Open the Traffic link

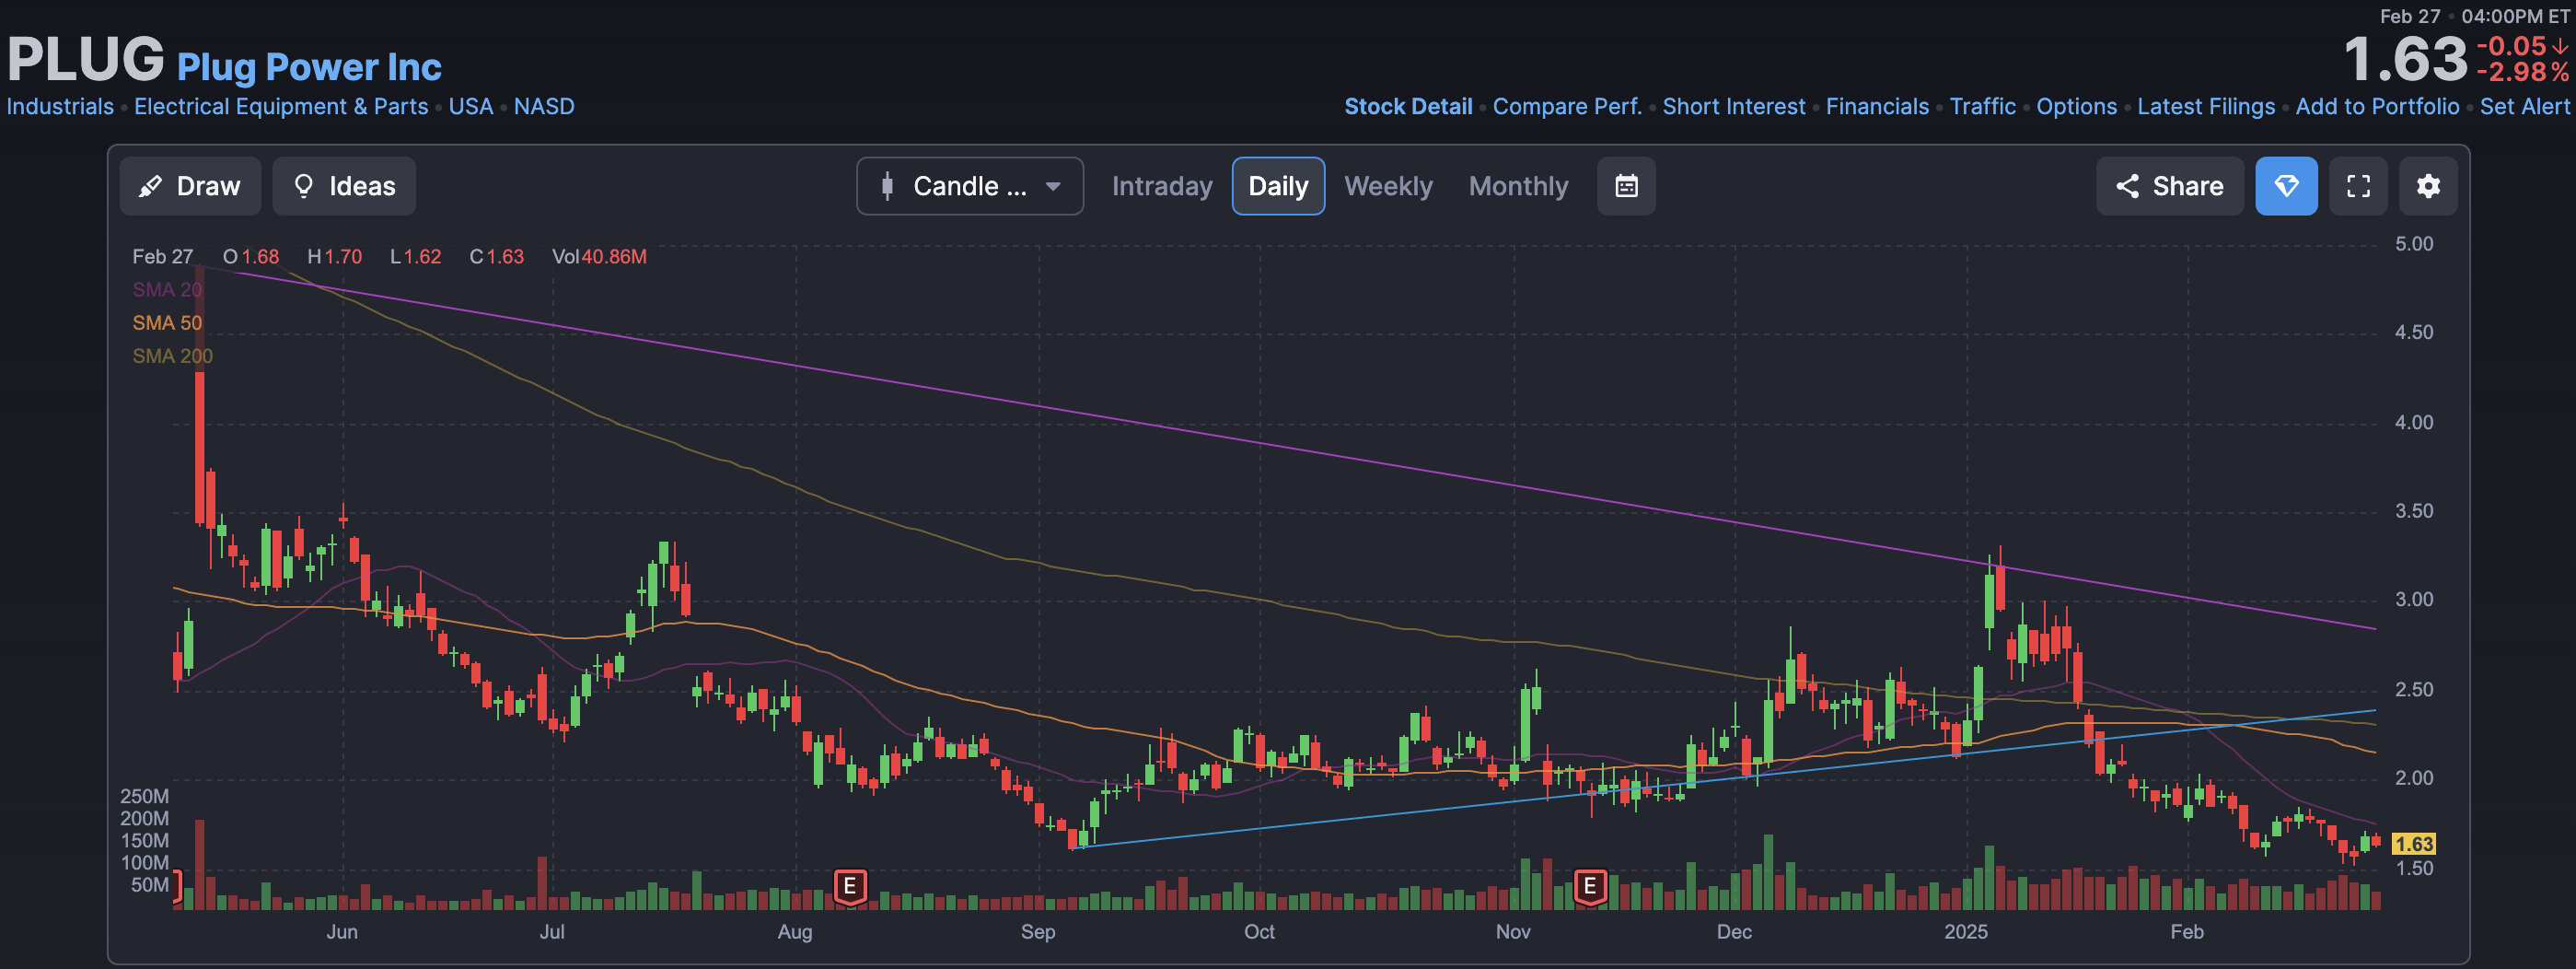coord(1982,106)
